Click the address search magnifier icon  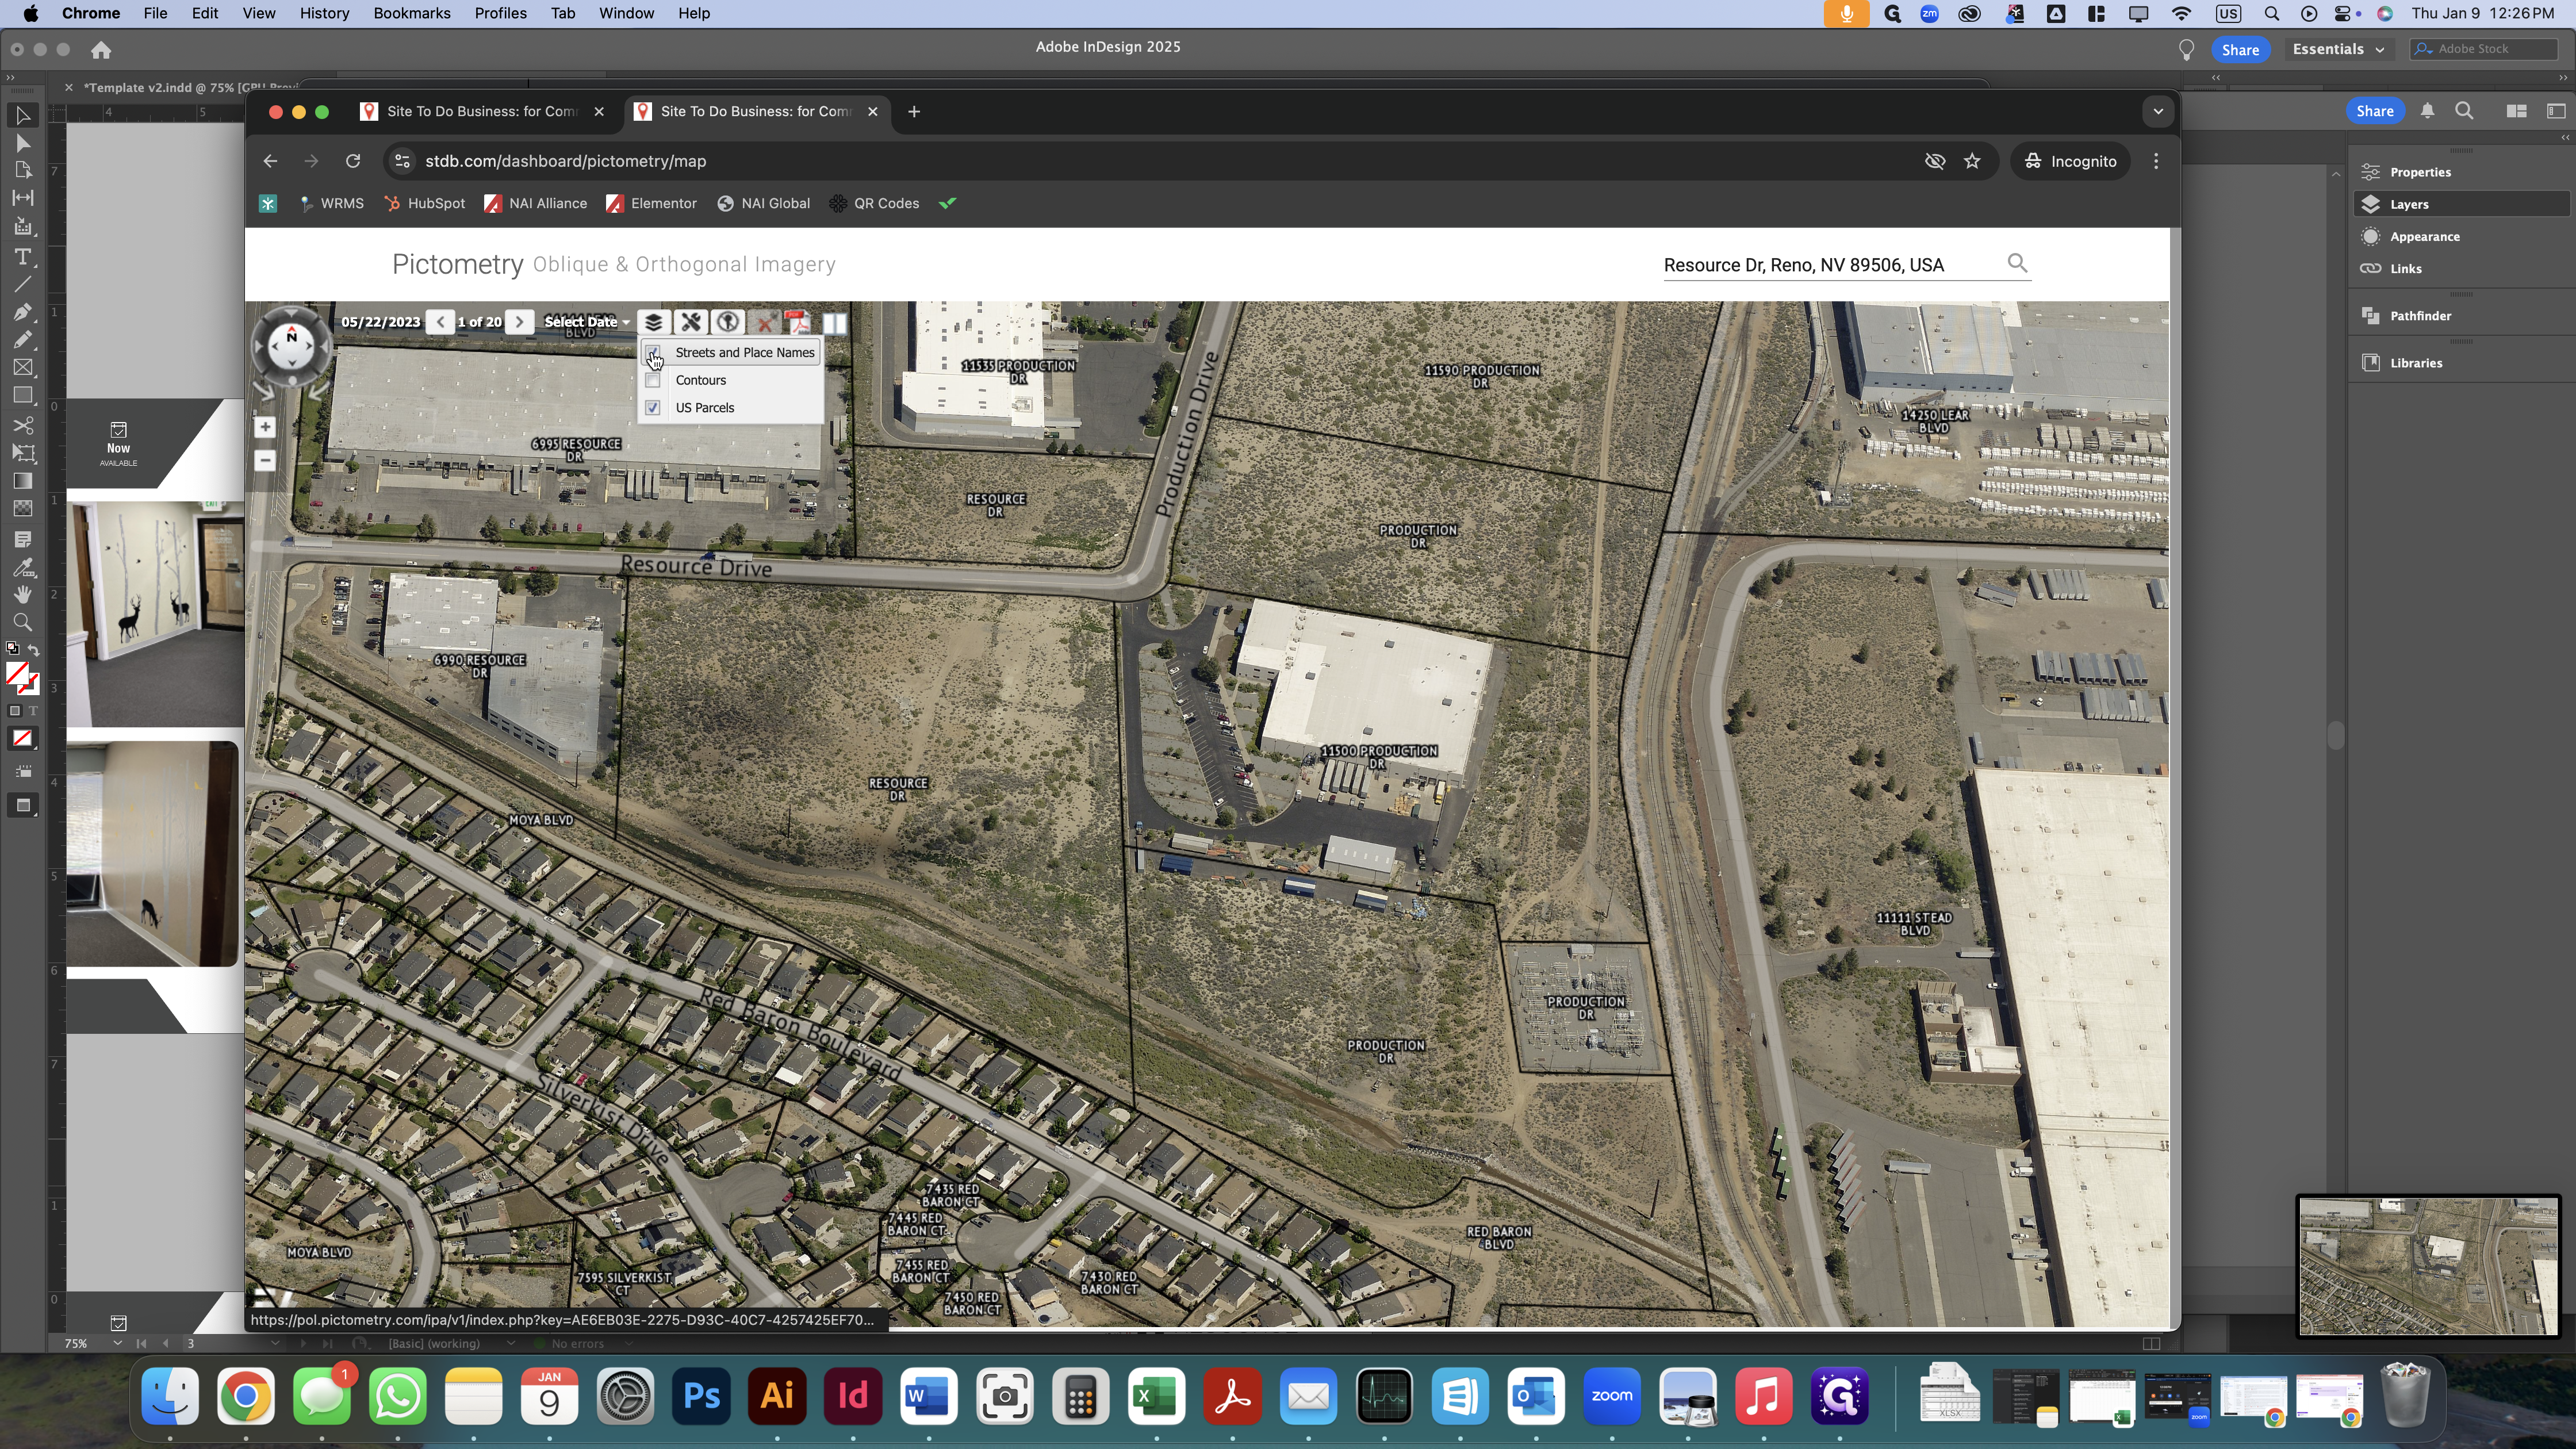[x=2017, y=263]
